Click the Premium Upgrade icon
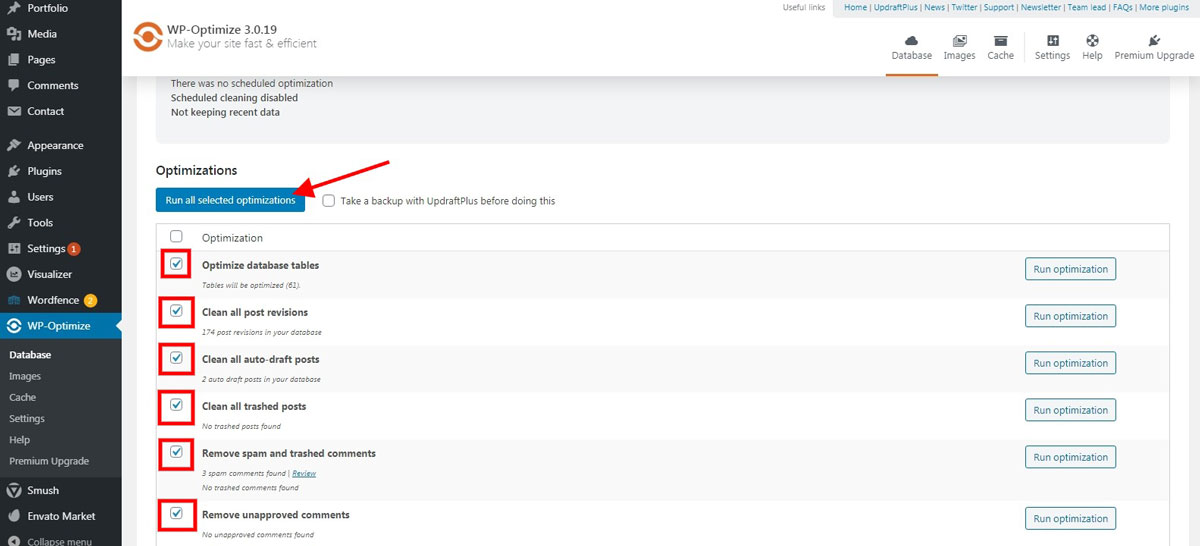Screen dimensions: 1200x546 click(x=1154, y=41)
